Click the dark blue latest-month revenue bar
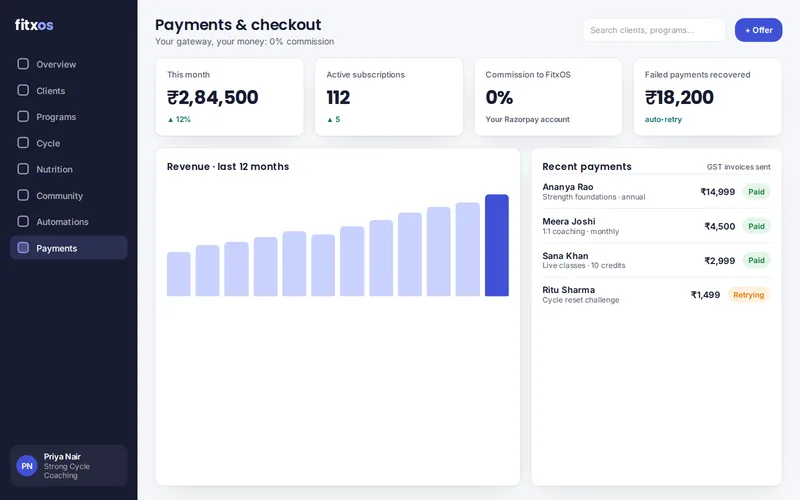The image size is (800, 500). coord(496,245)
